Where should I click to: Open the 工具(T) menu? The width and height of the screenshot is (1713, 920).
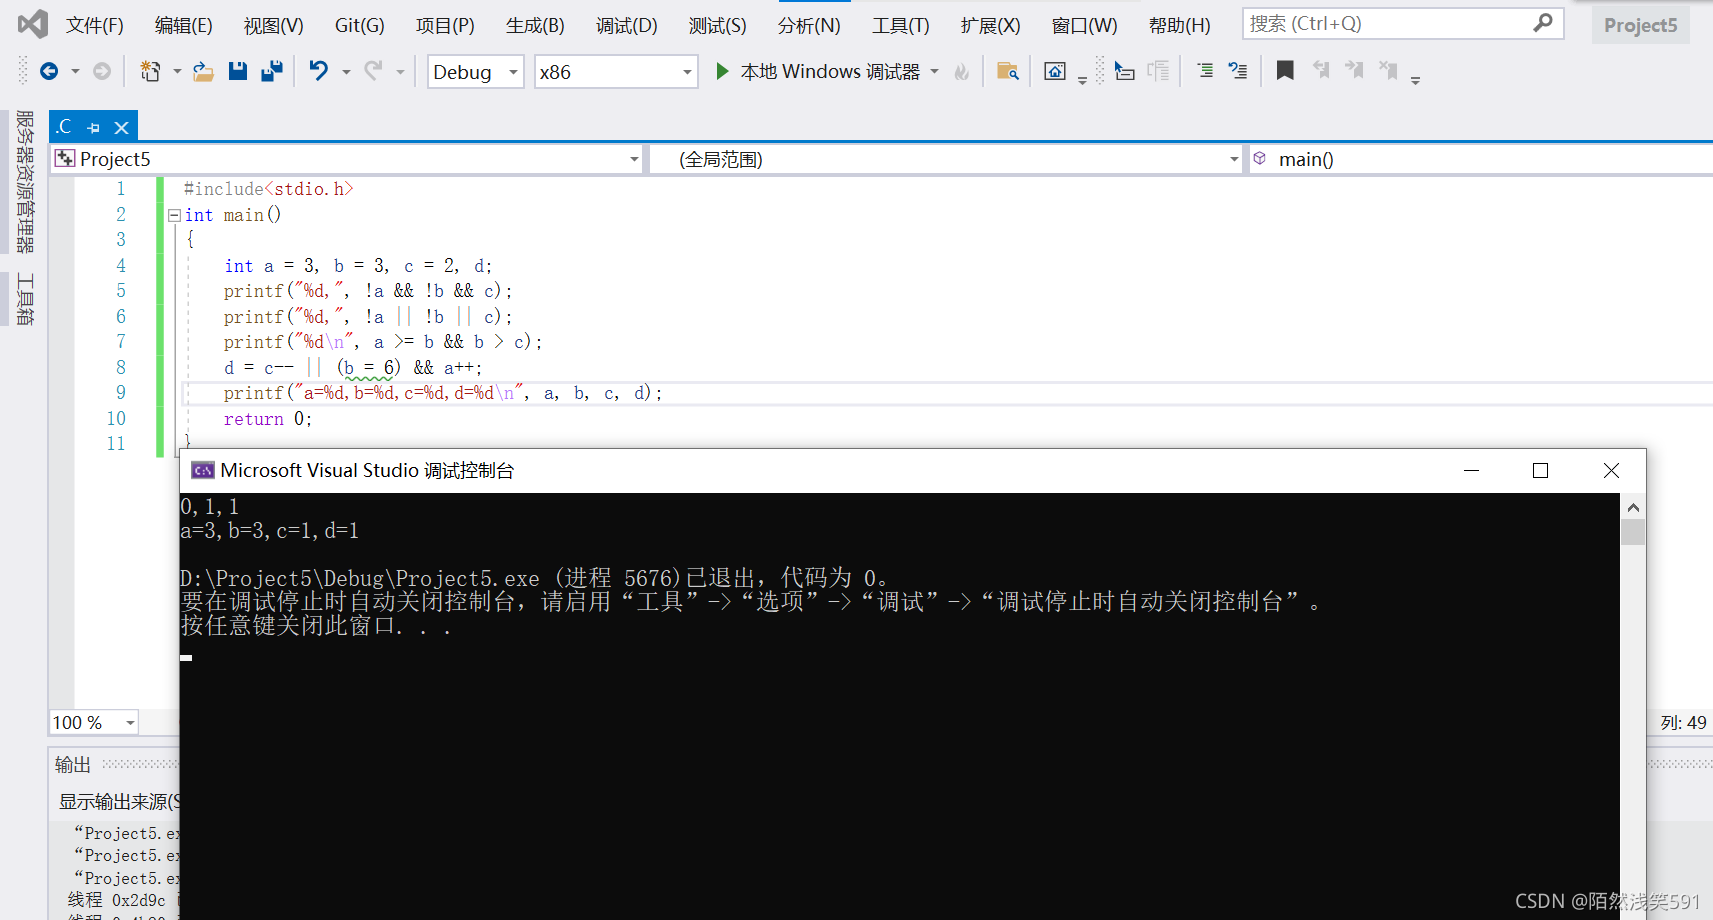(x=901, y=25)
